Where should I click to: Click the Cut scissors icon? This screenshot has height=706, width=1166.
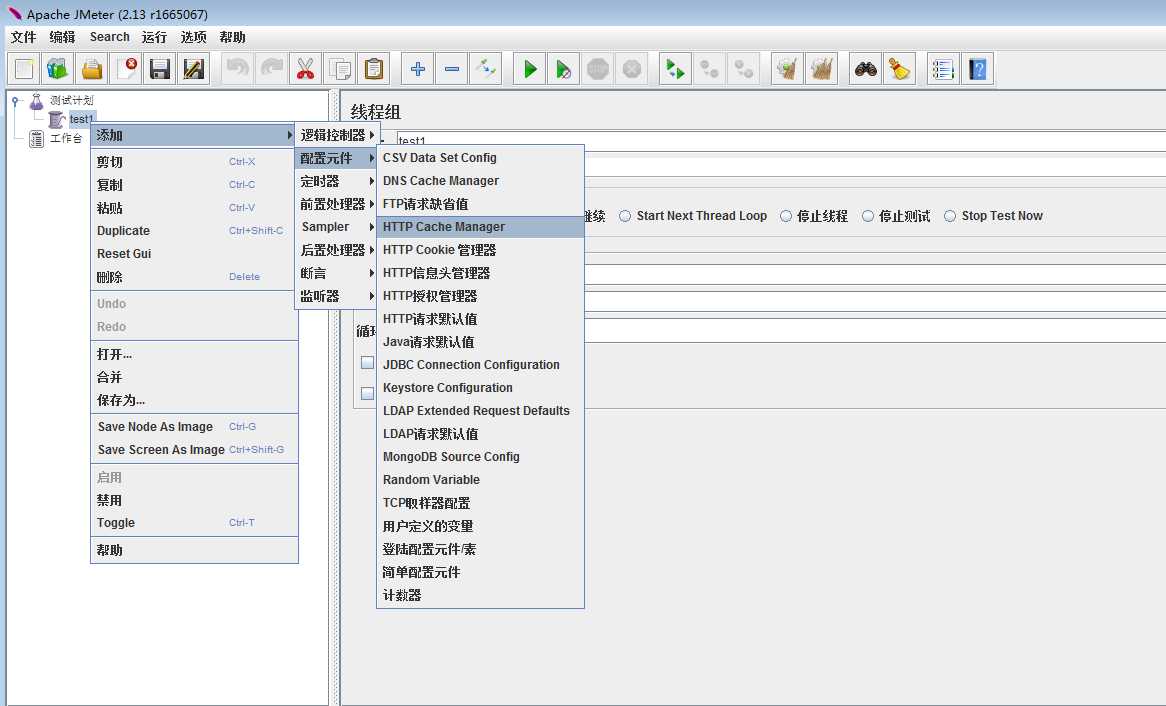(x=305, y=69)
